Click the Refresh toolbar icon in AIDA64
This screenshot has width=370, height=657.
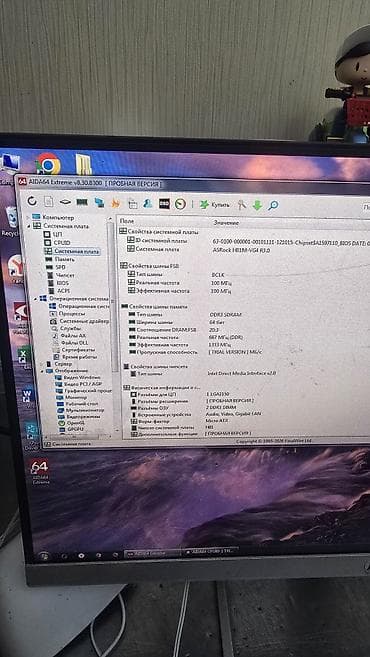pos(32,201)
